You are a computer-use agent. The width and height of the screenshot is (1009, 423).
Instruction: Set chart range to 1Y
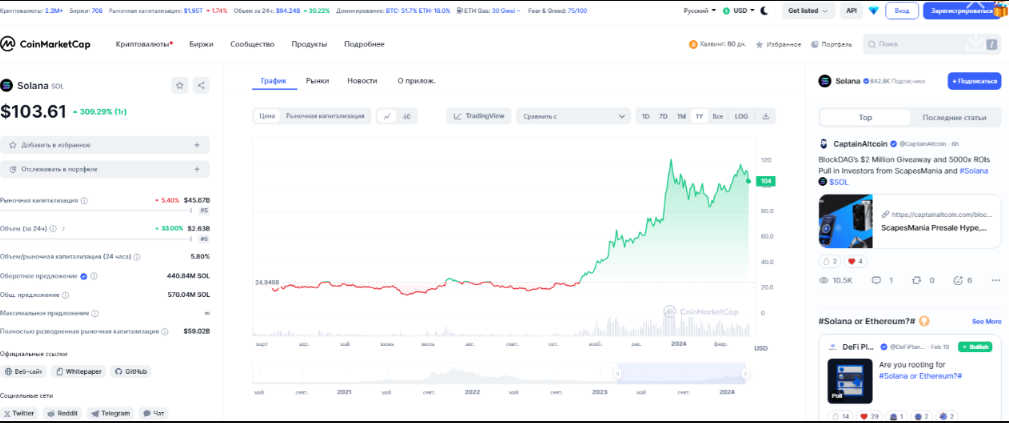coord(699,117)
